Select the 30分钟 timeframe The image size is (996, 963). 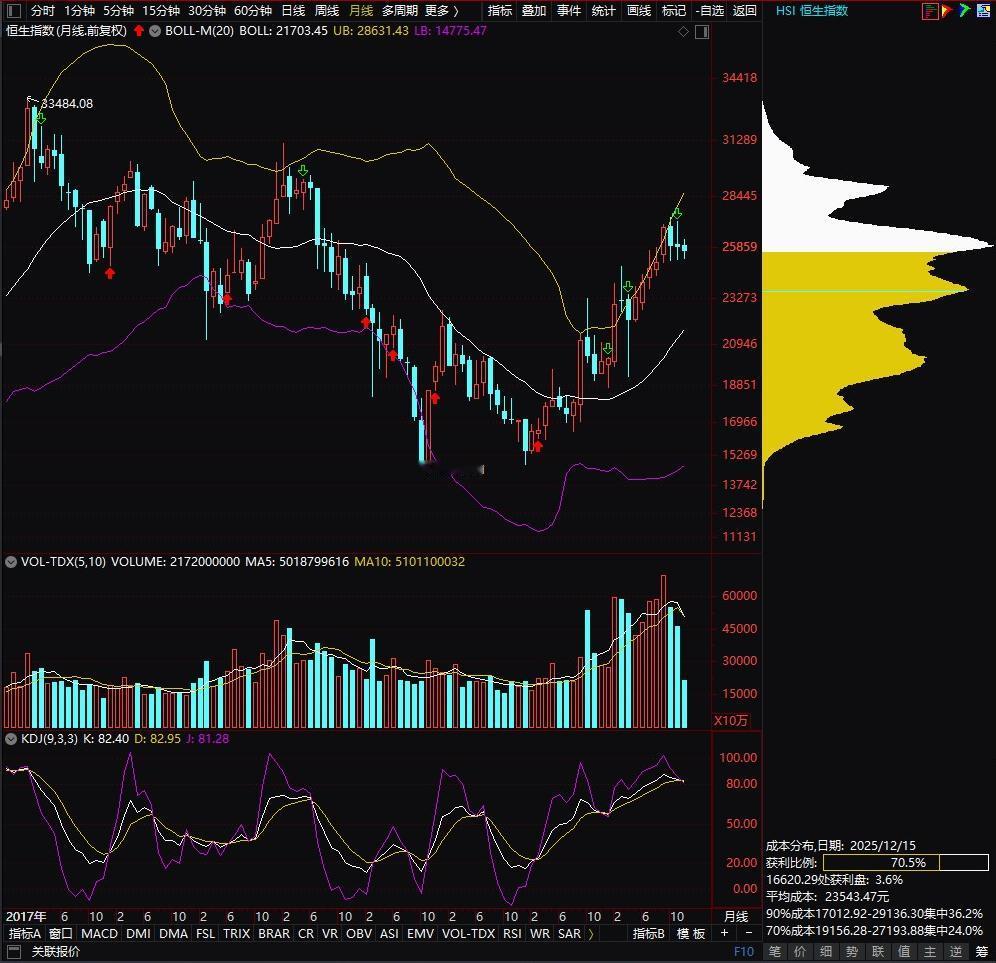point(207,11)
